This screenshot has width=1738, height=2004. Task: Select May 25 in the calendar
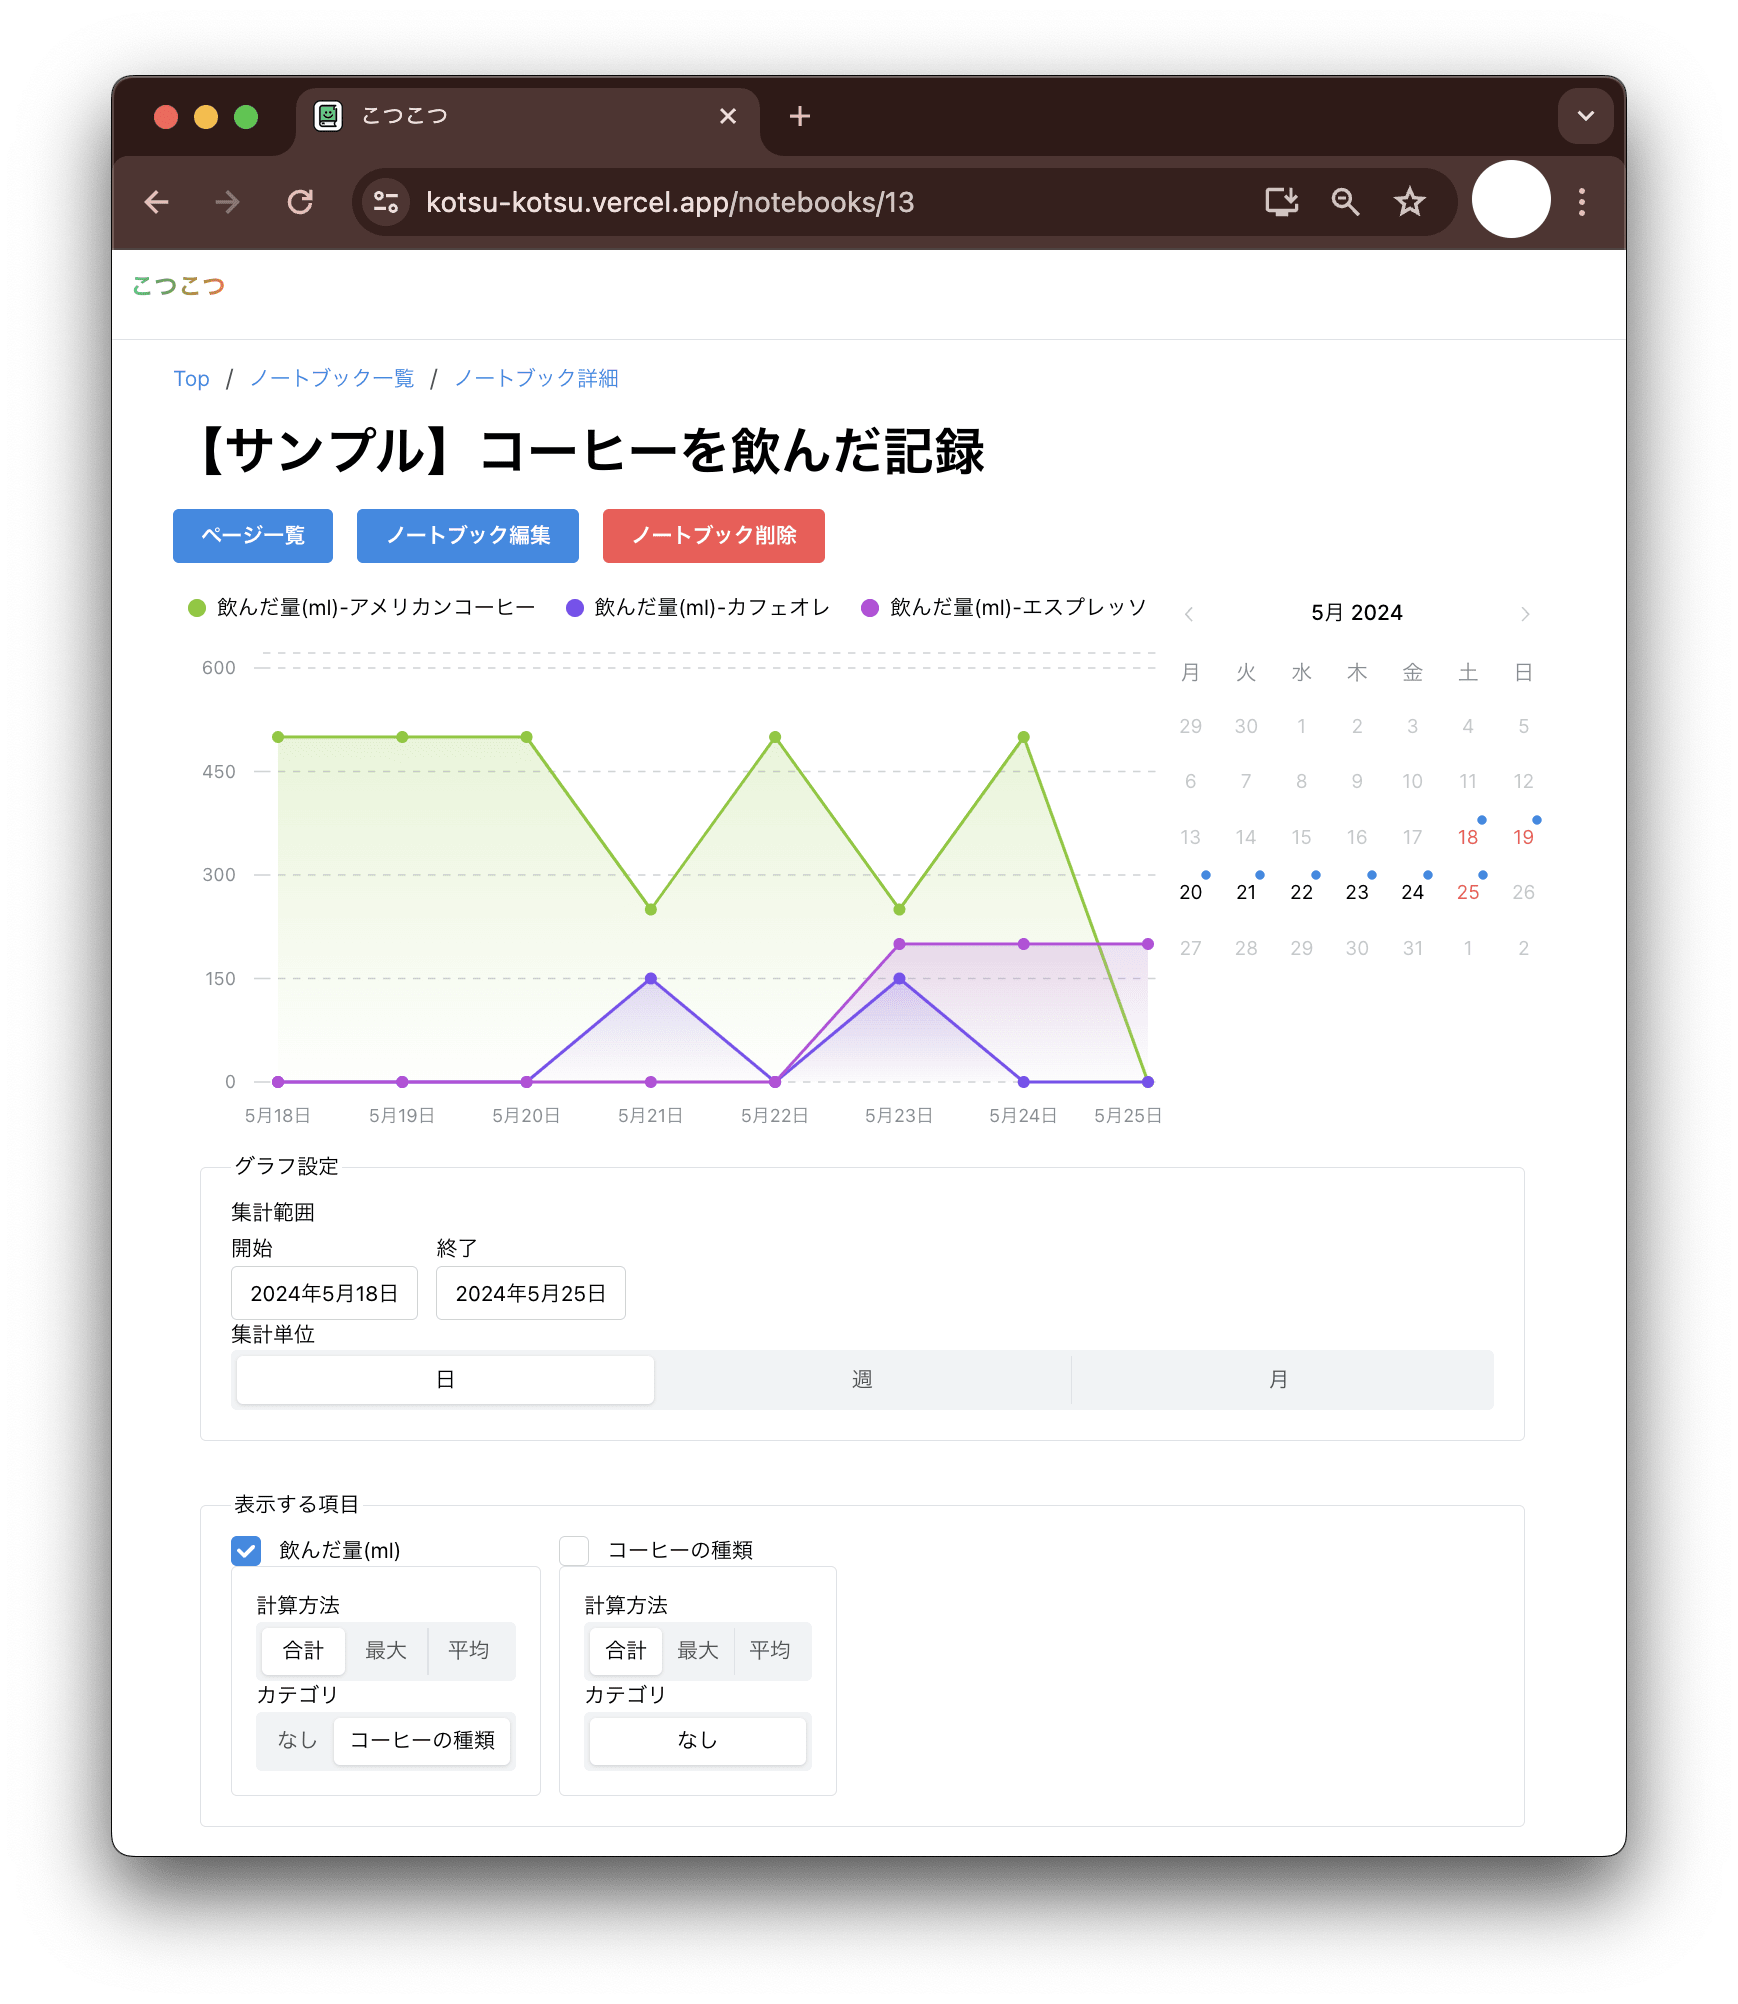pos(1468,892)
